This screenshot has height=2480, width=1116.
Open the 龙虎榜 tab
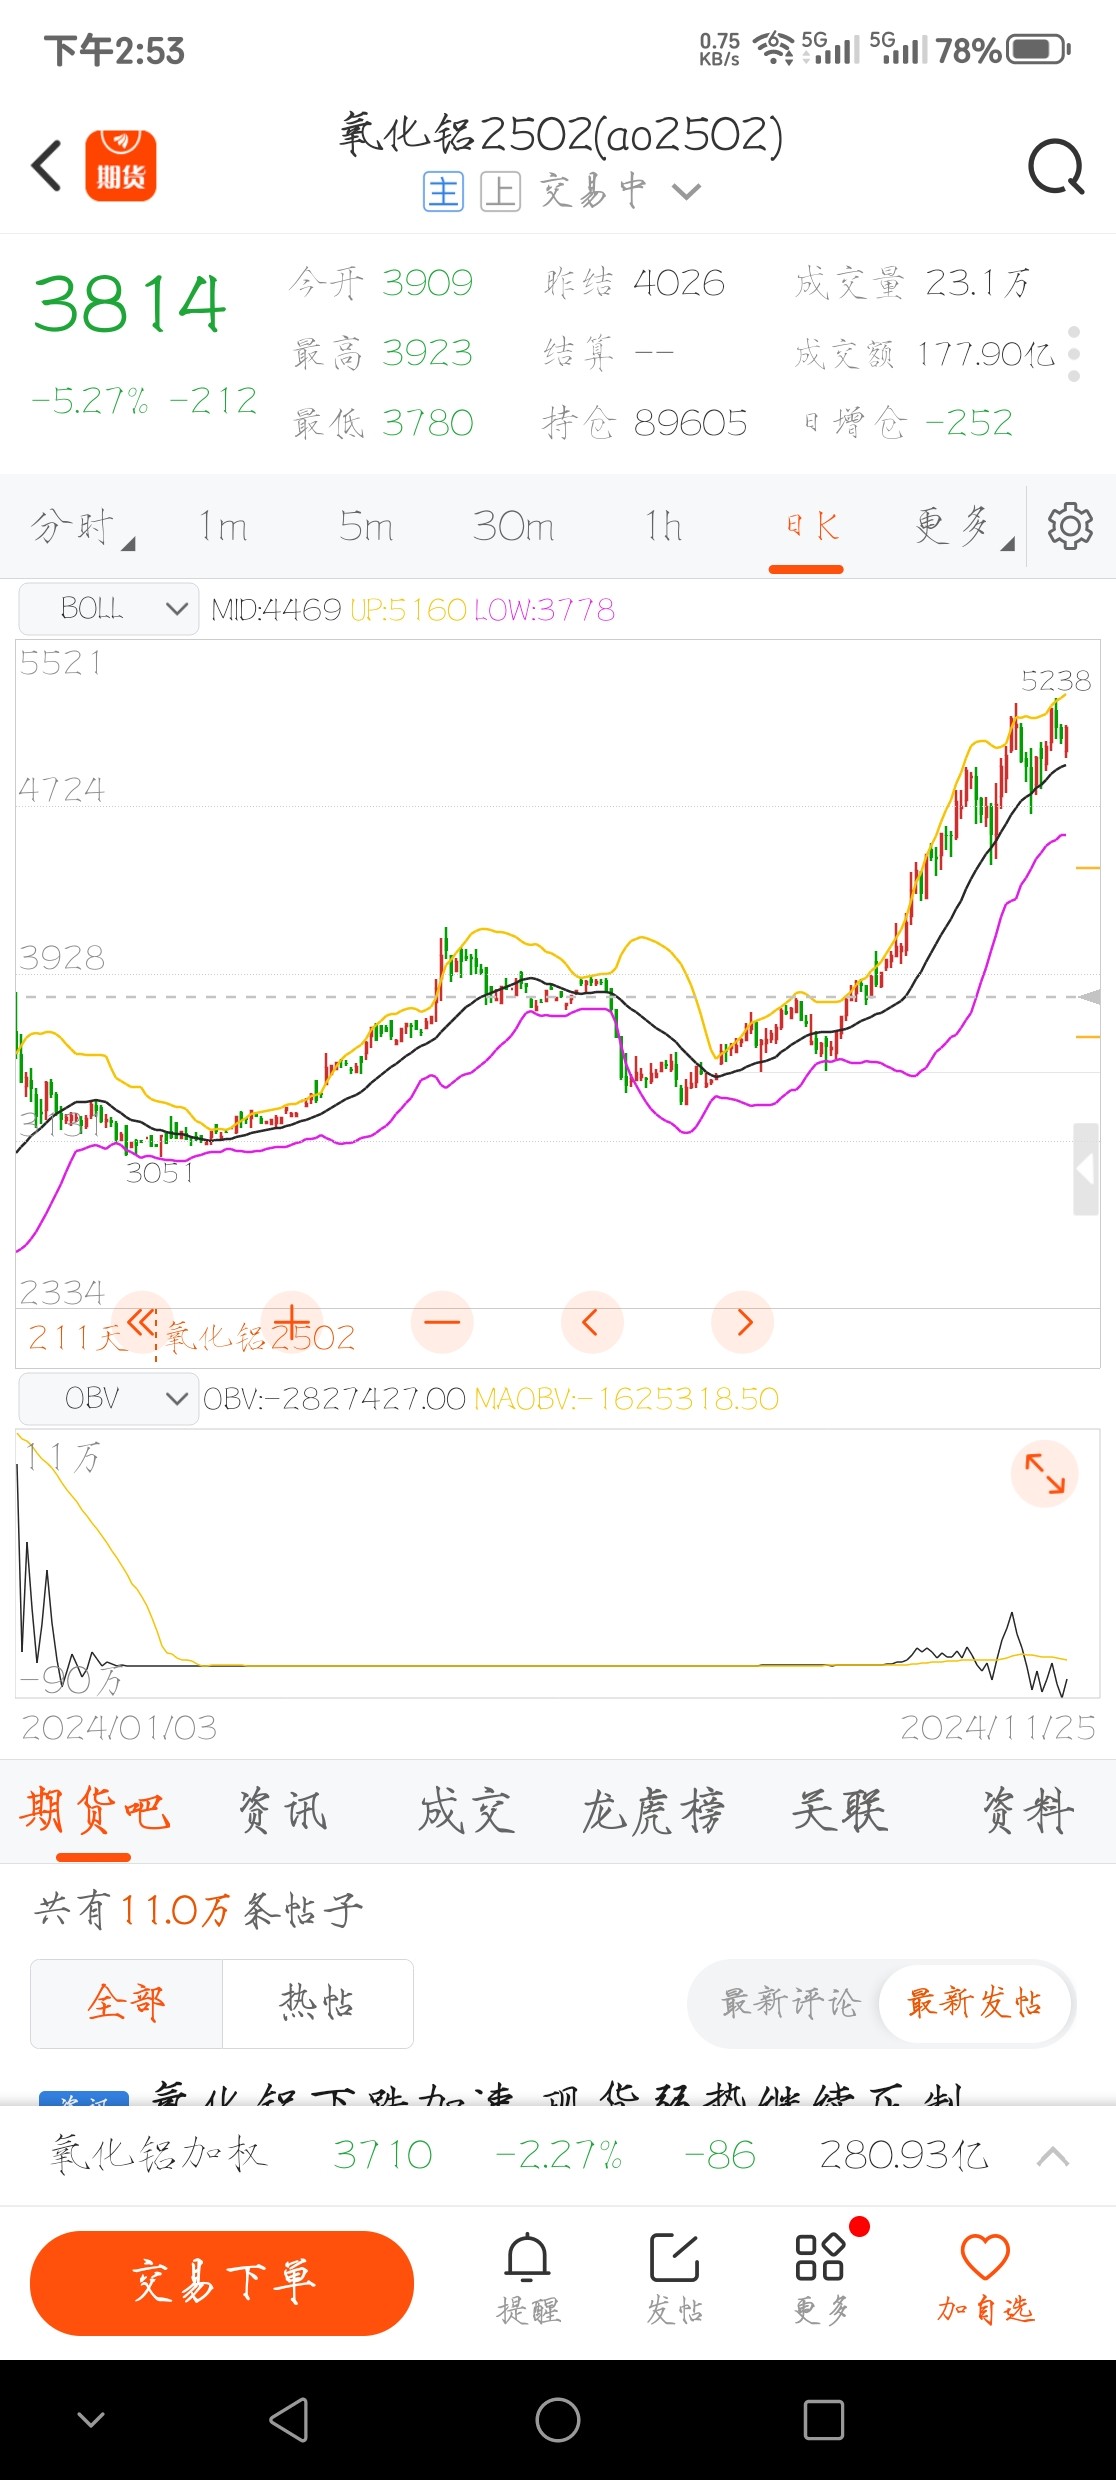coord(653,1811)
